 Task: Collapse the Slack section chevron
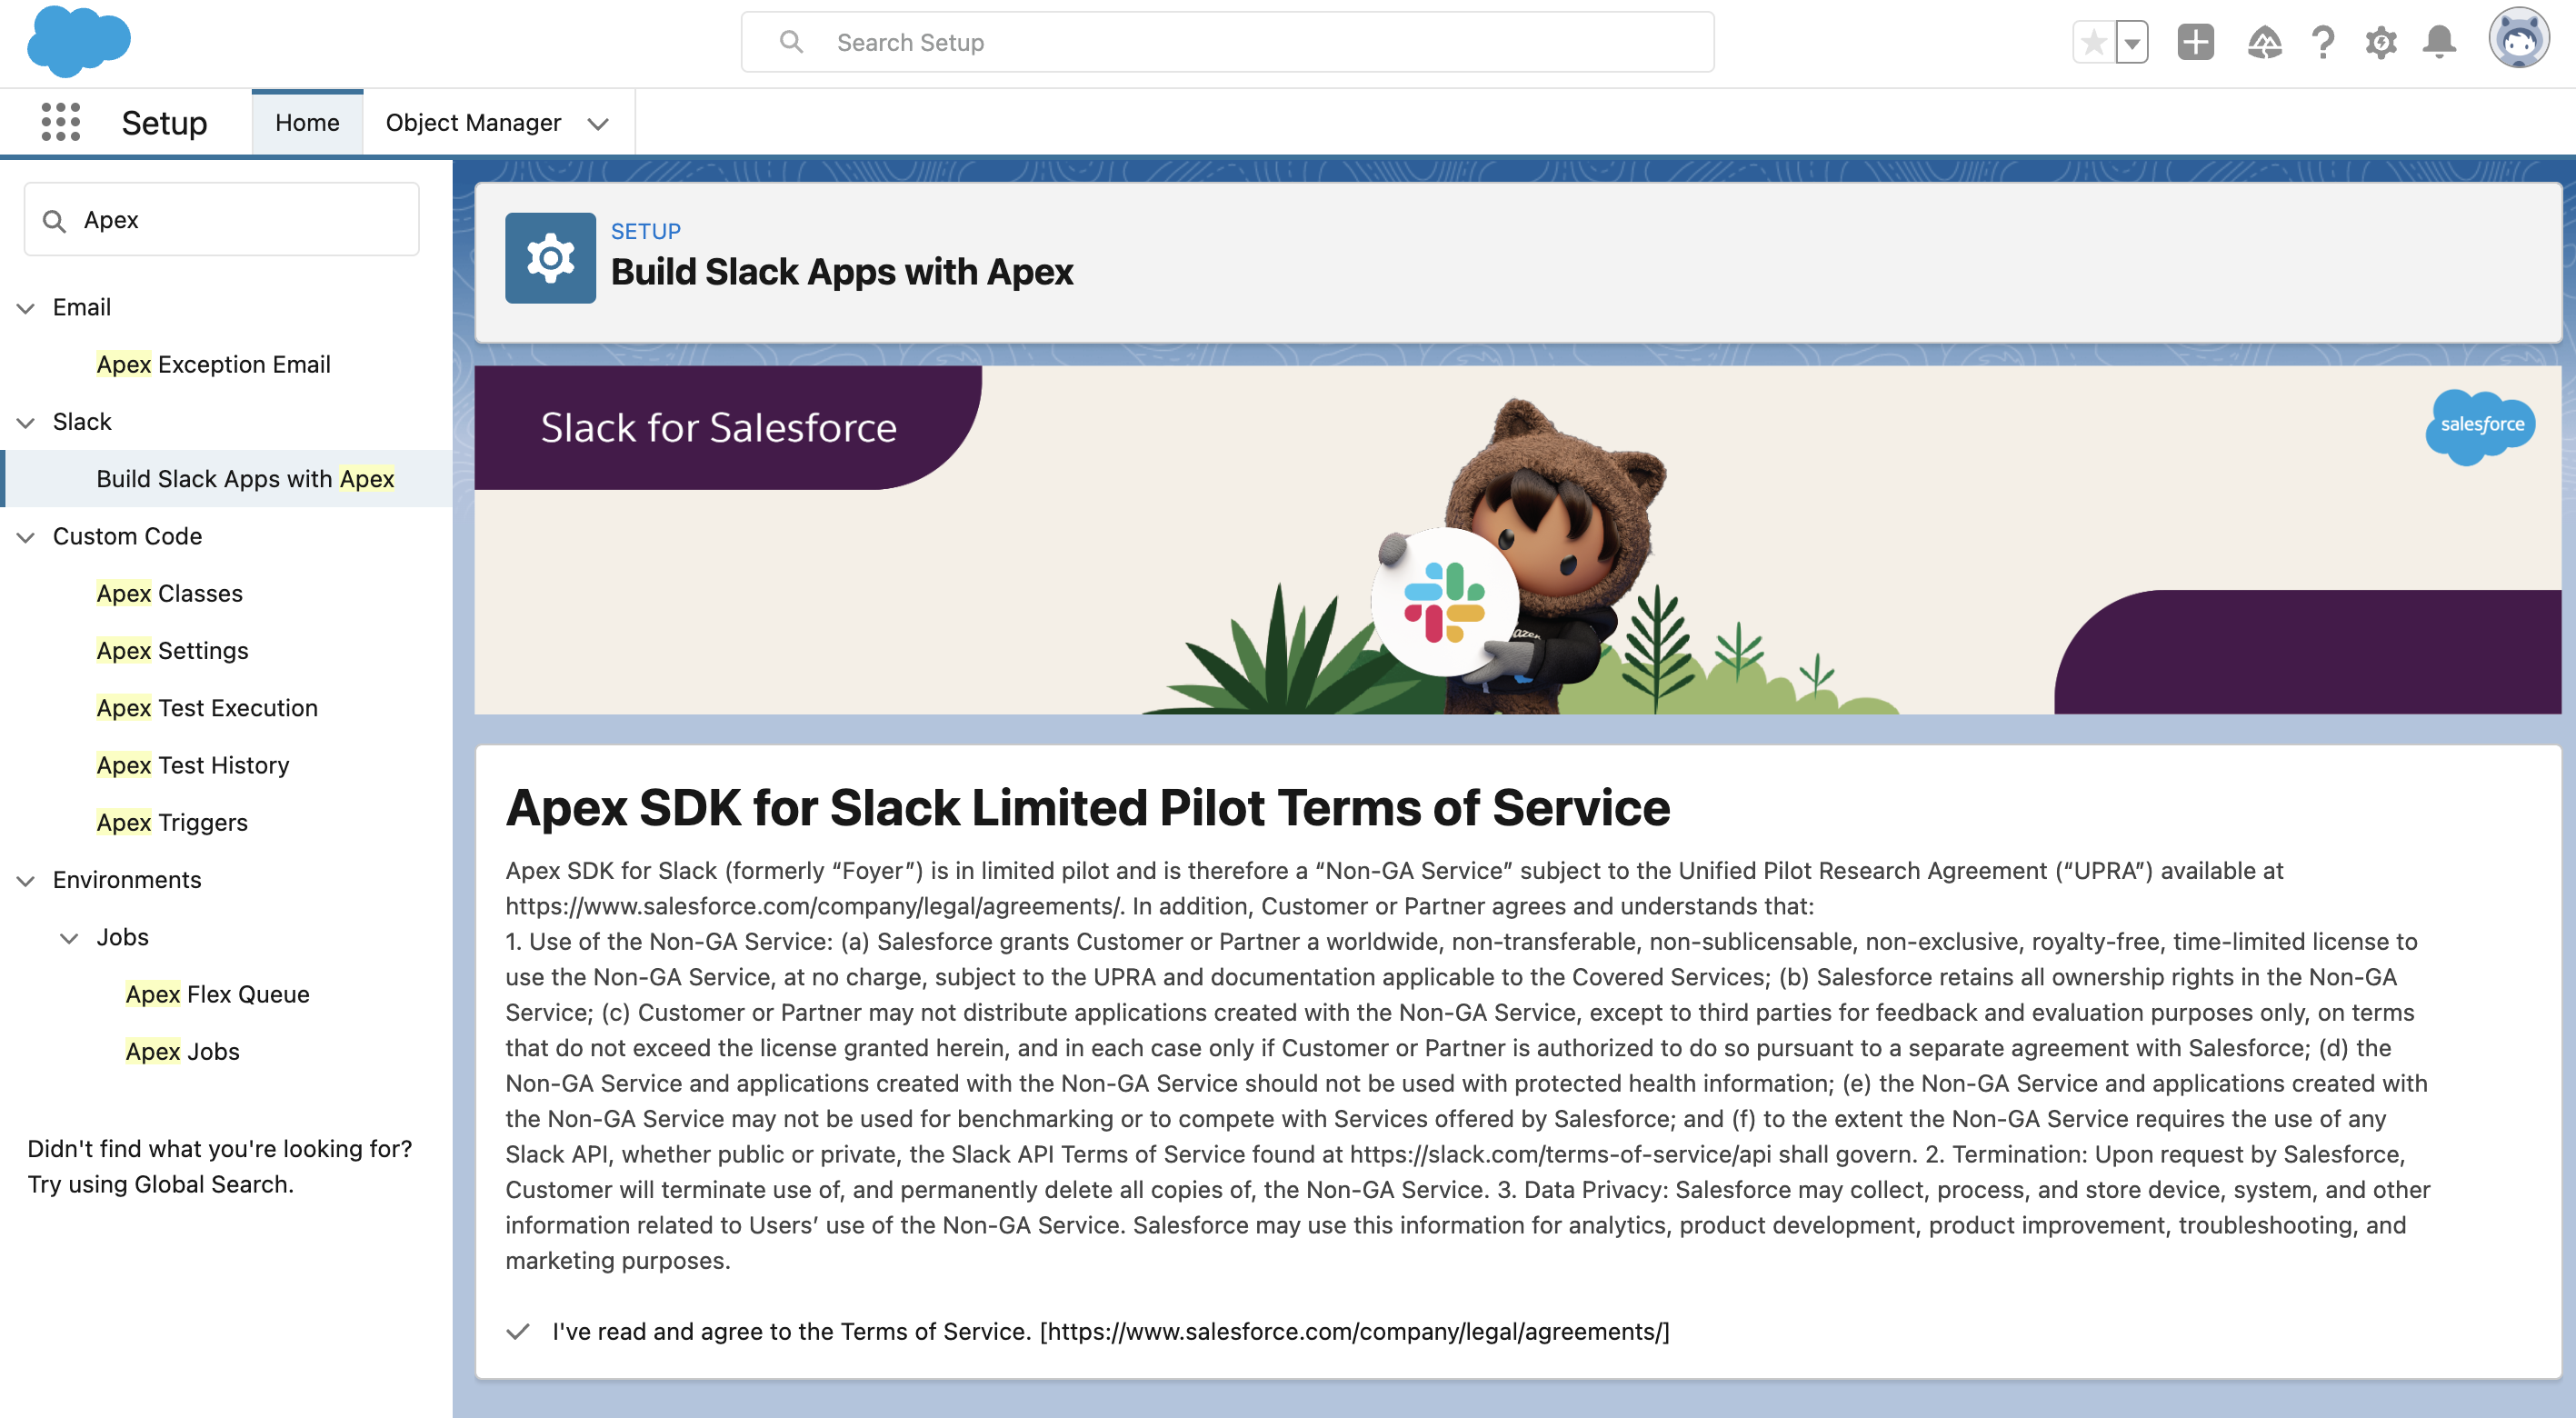pos(26,422)
